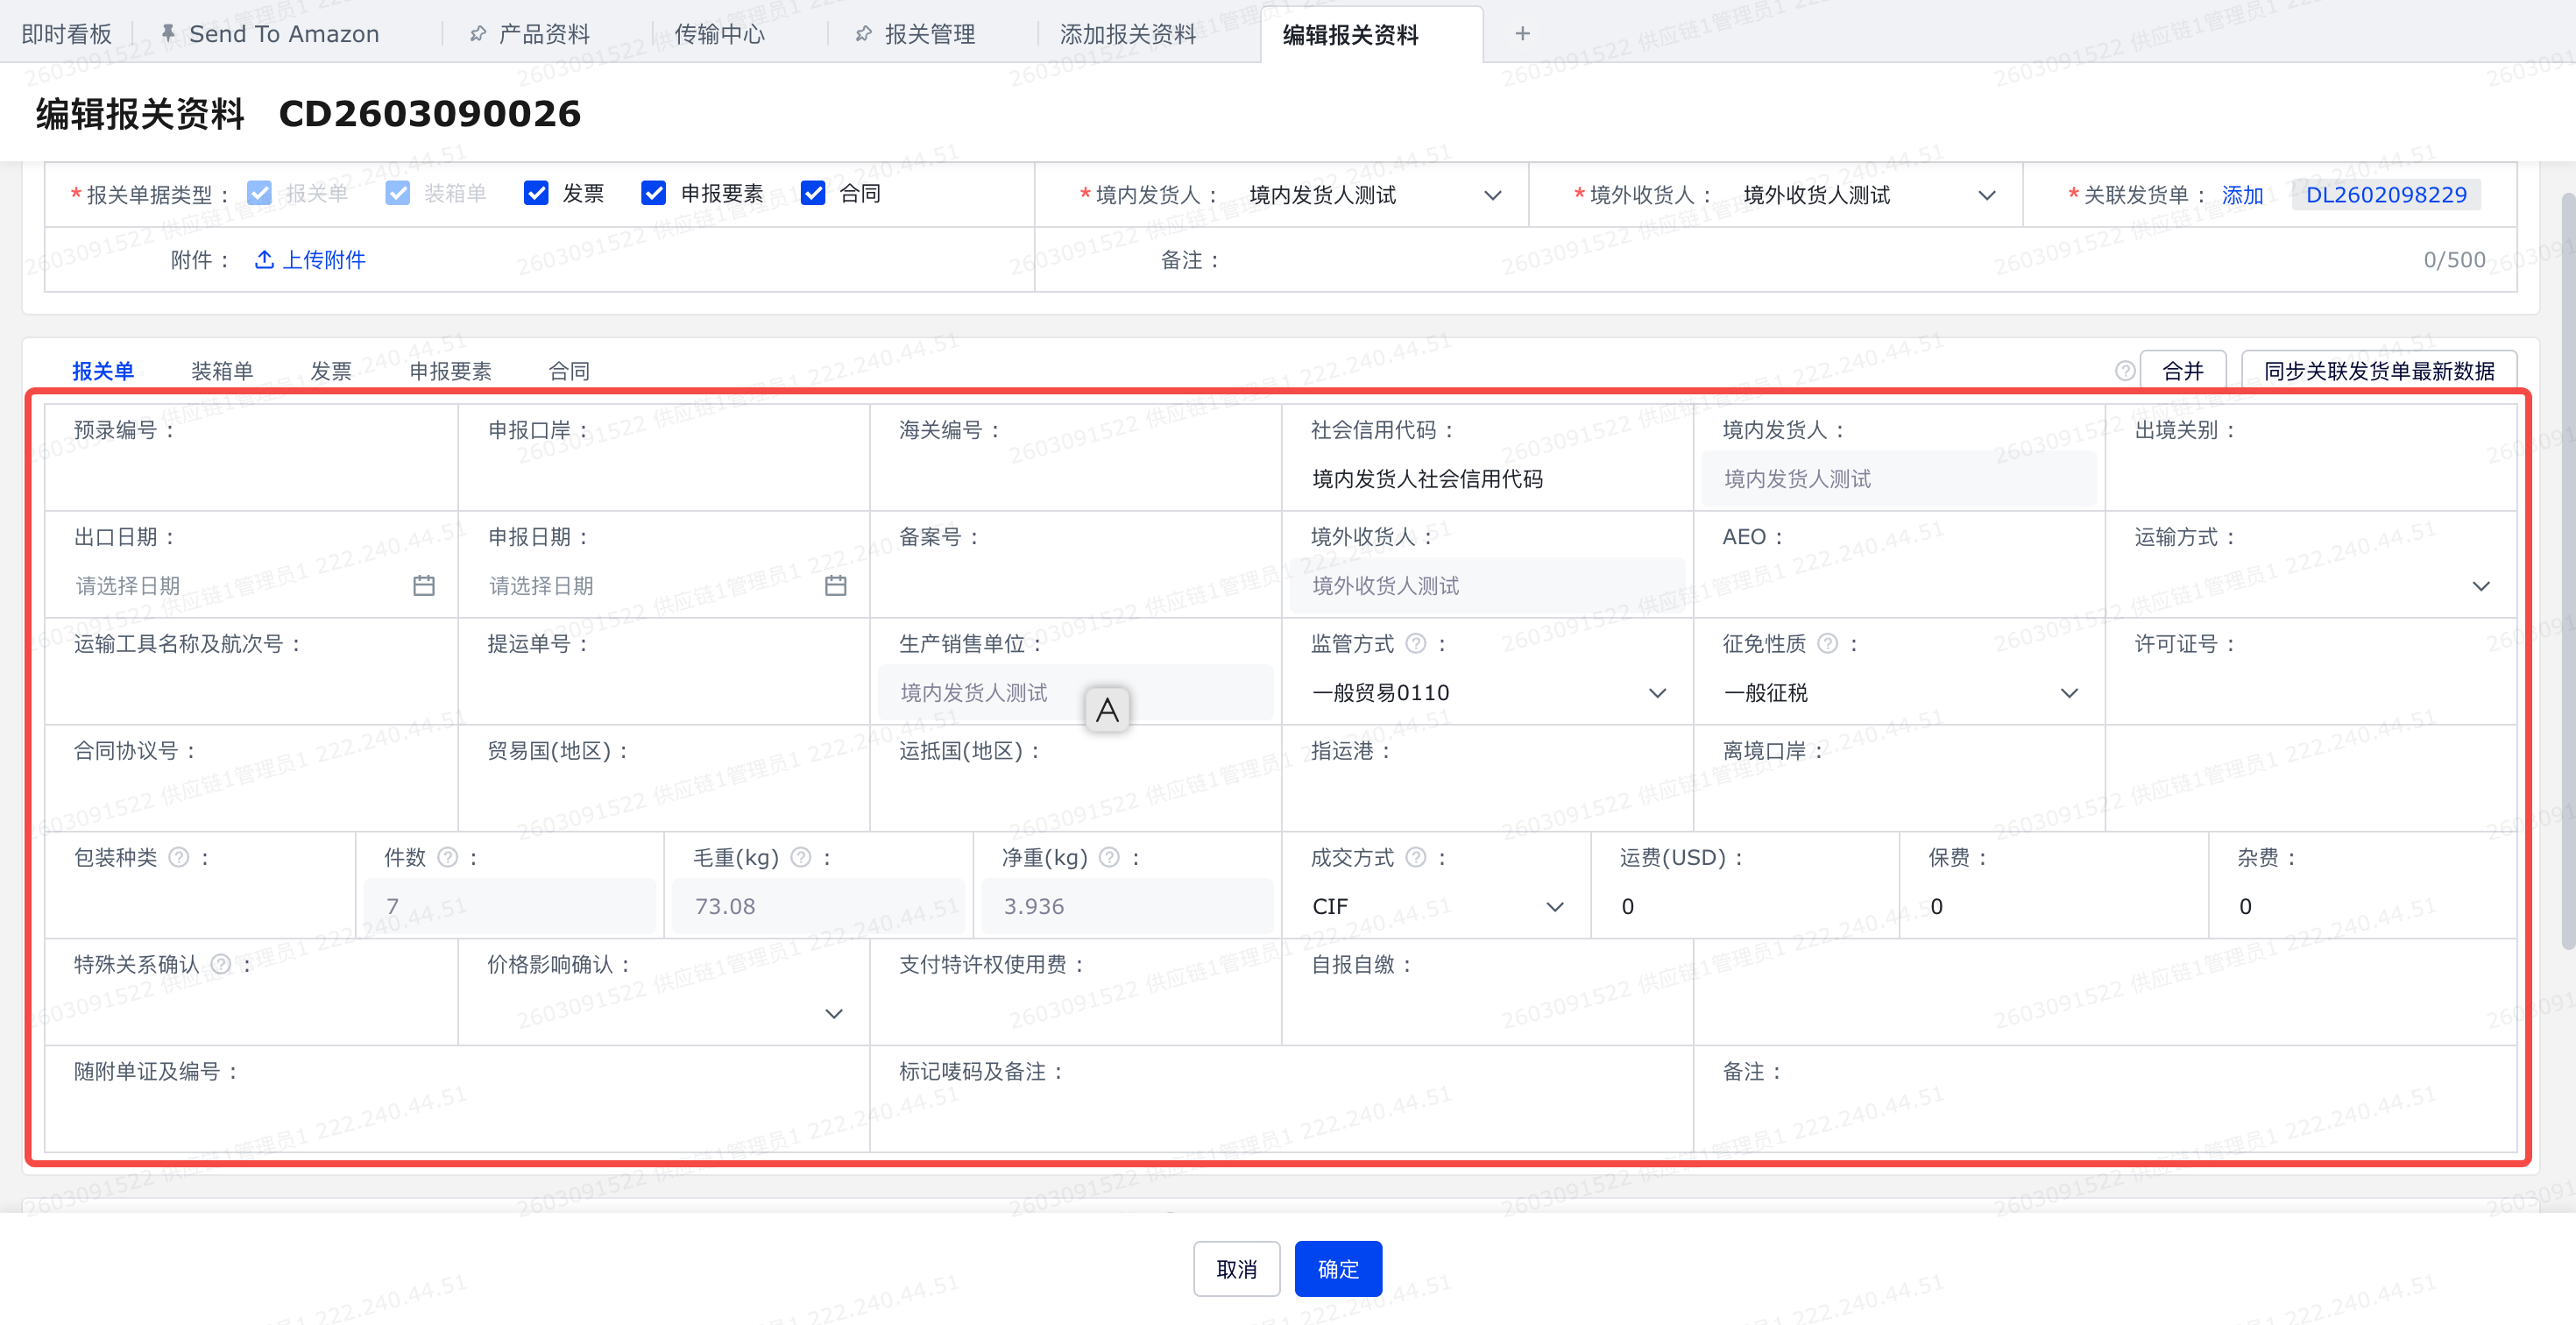This screenshot has height=1325, width=2576.
Task: Open the 报关管理 tab
Action: pos(929,34)
